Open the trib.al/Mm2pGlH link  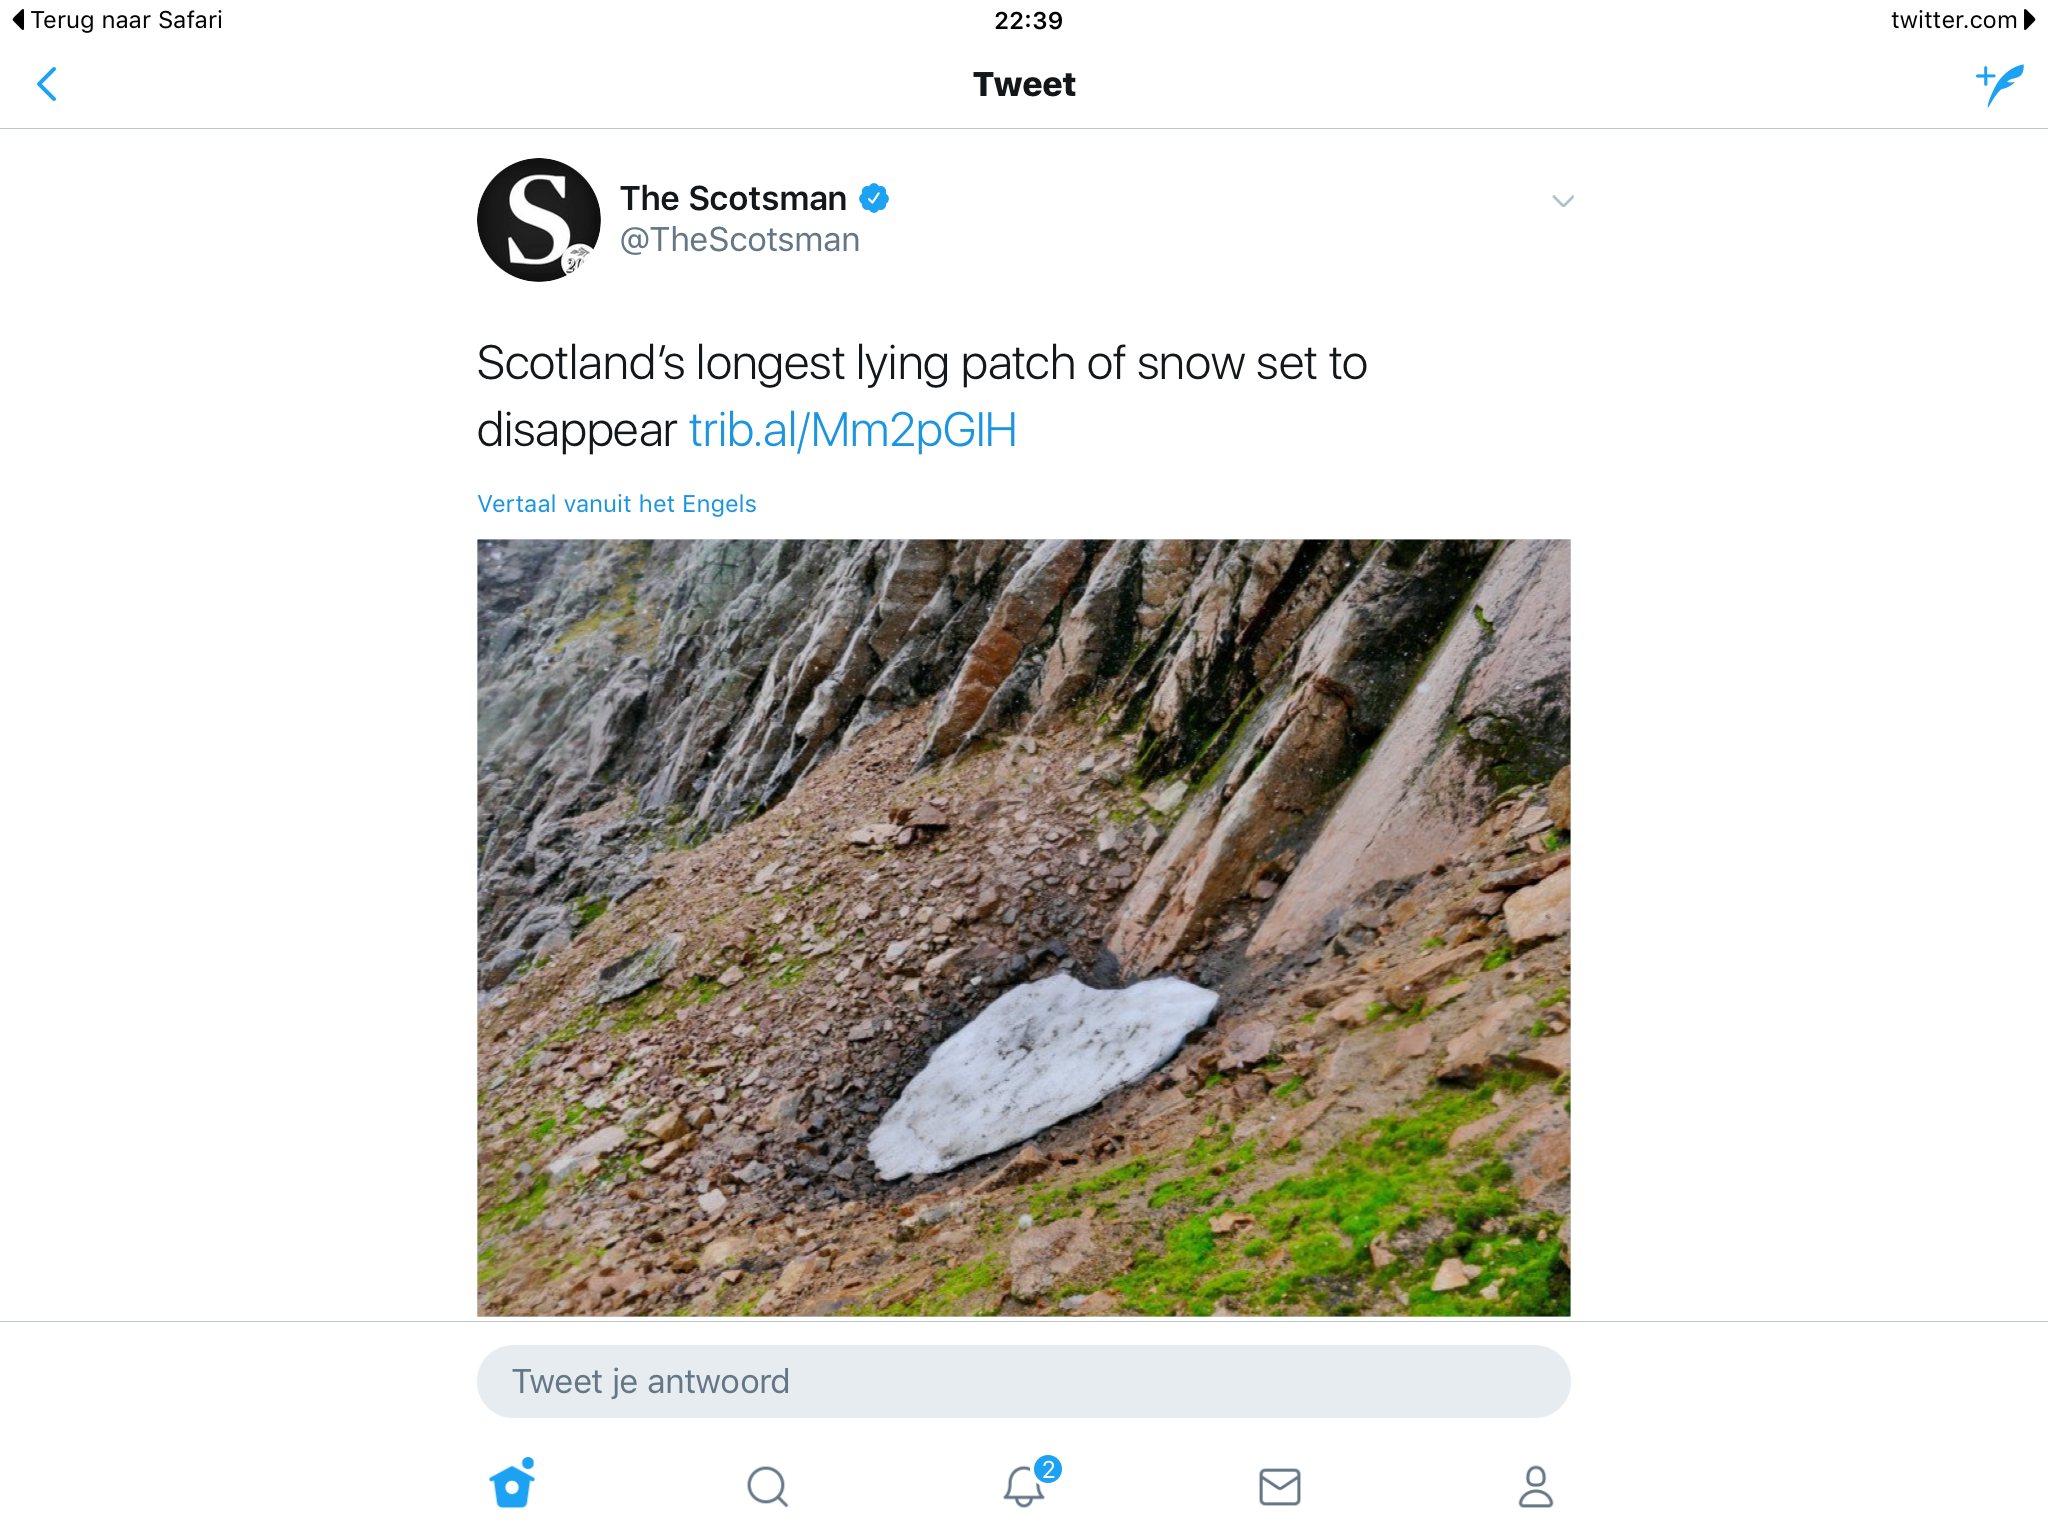853,430
